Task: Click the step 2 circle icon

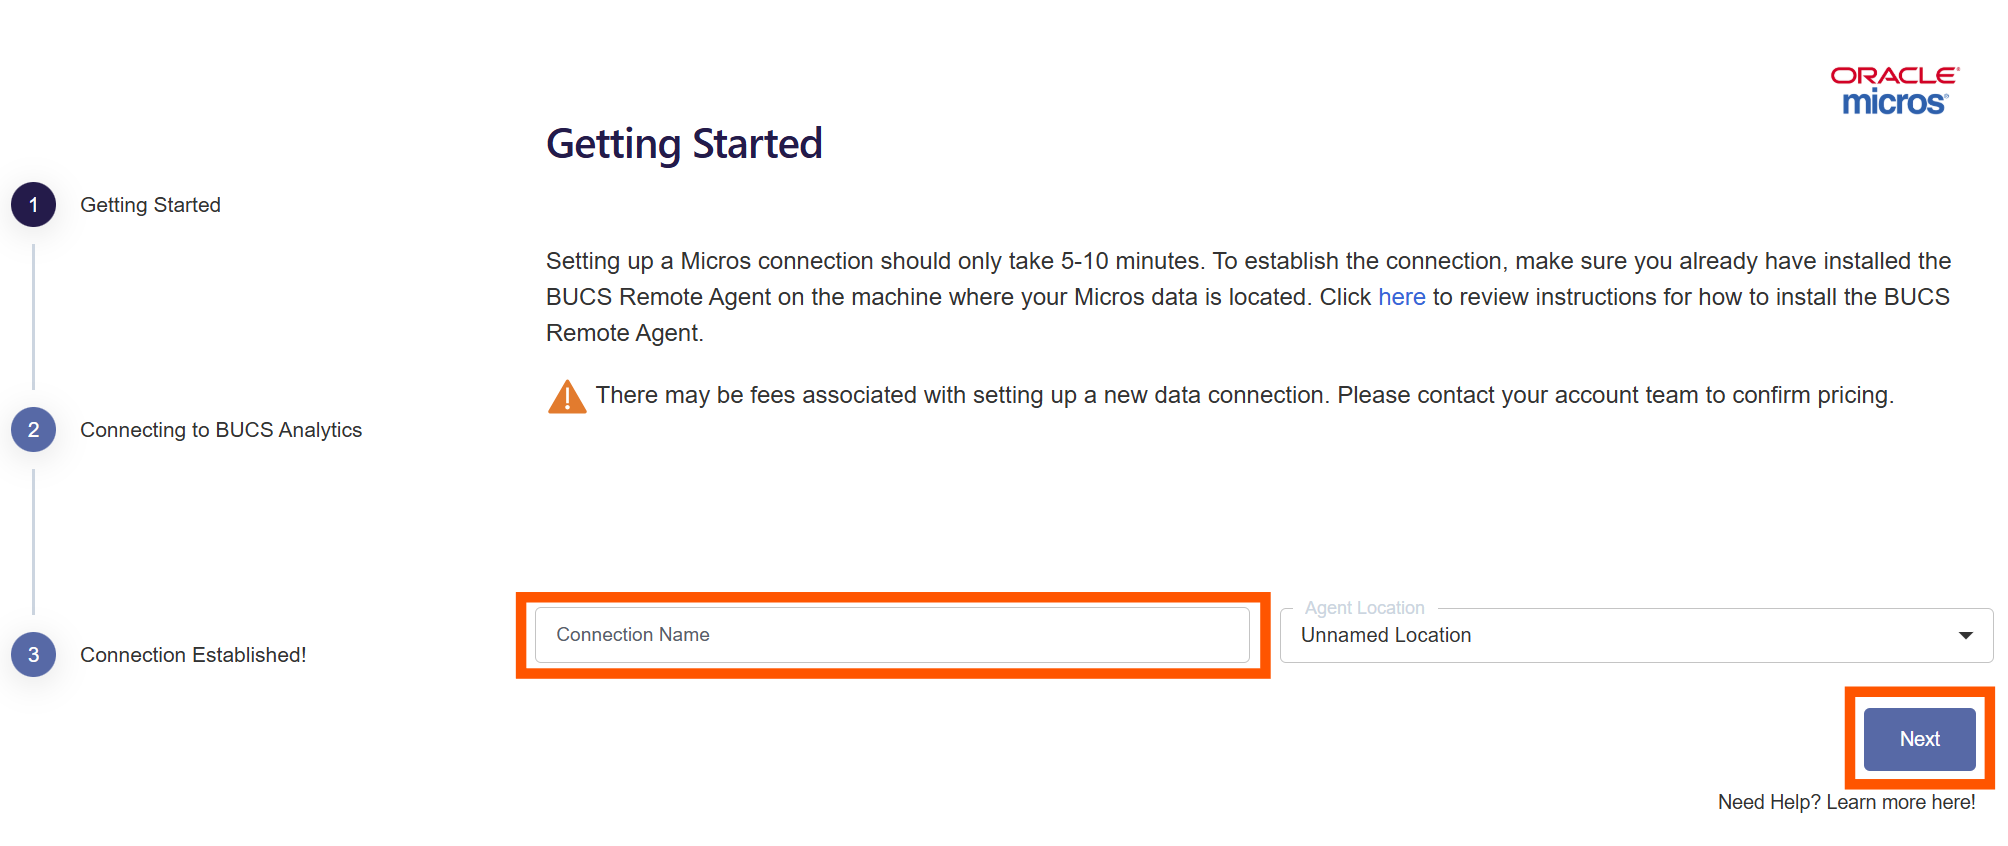Action: 33,430
